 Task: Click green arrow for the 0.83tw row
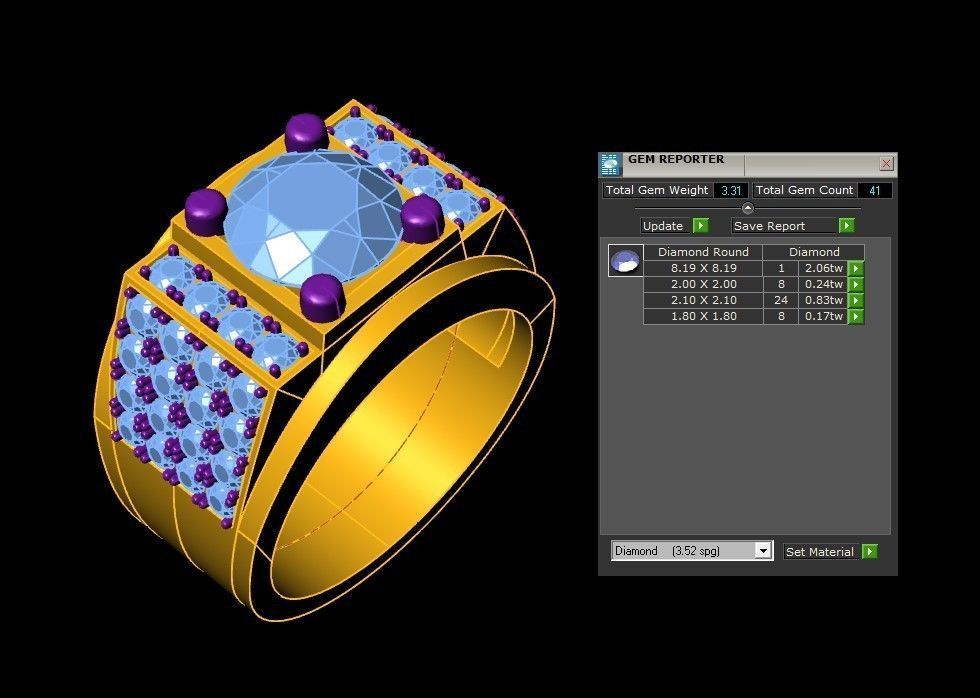(856, 301)
